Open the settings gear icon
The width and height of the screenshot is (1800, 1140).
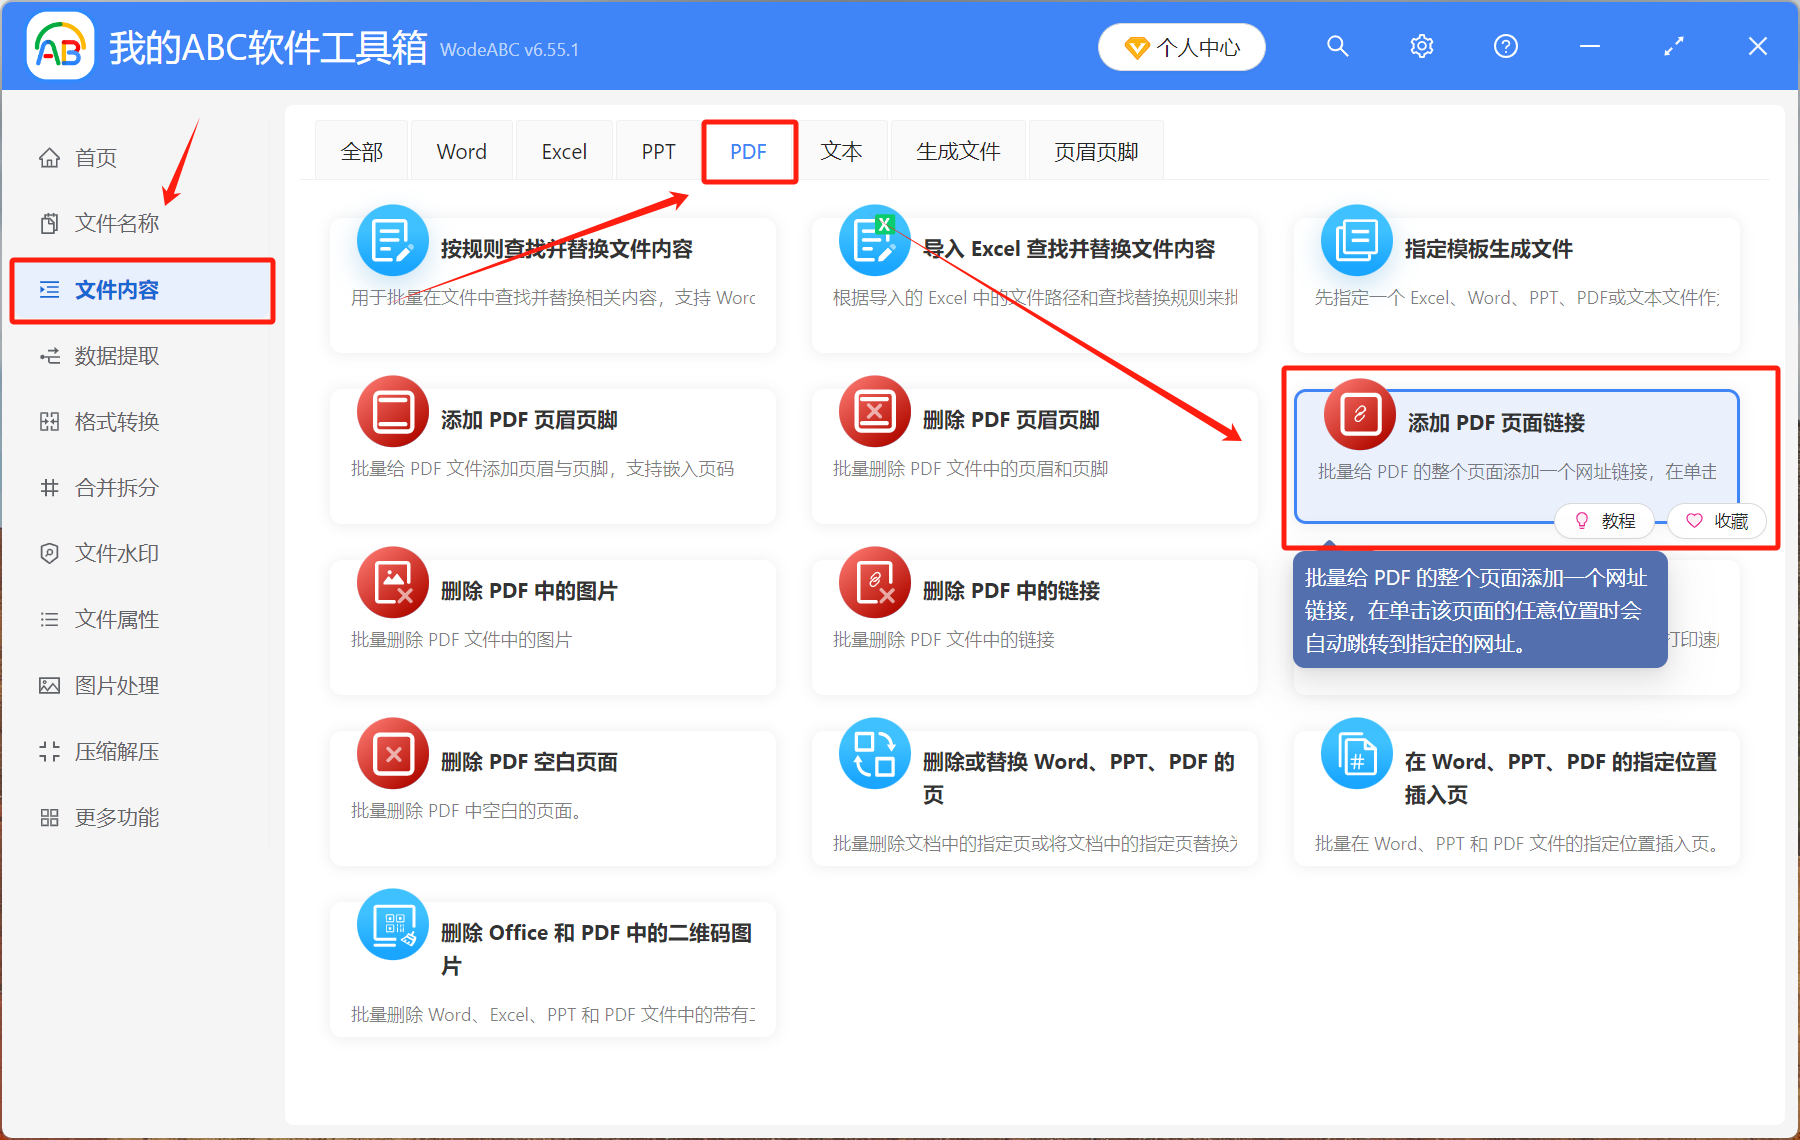tap(1421, 46)
